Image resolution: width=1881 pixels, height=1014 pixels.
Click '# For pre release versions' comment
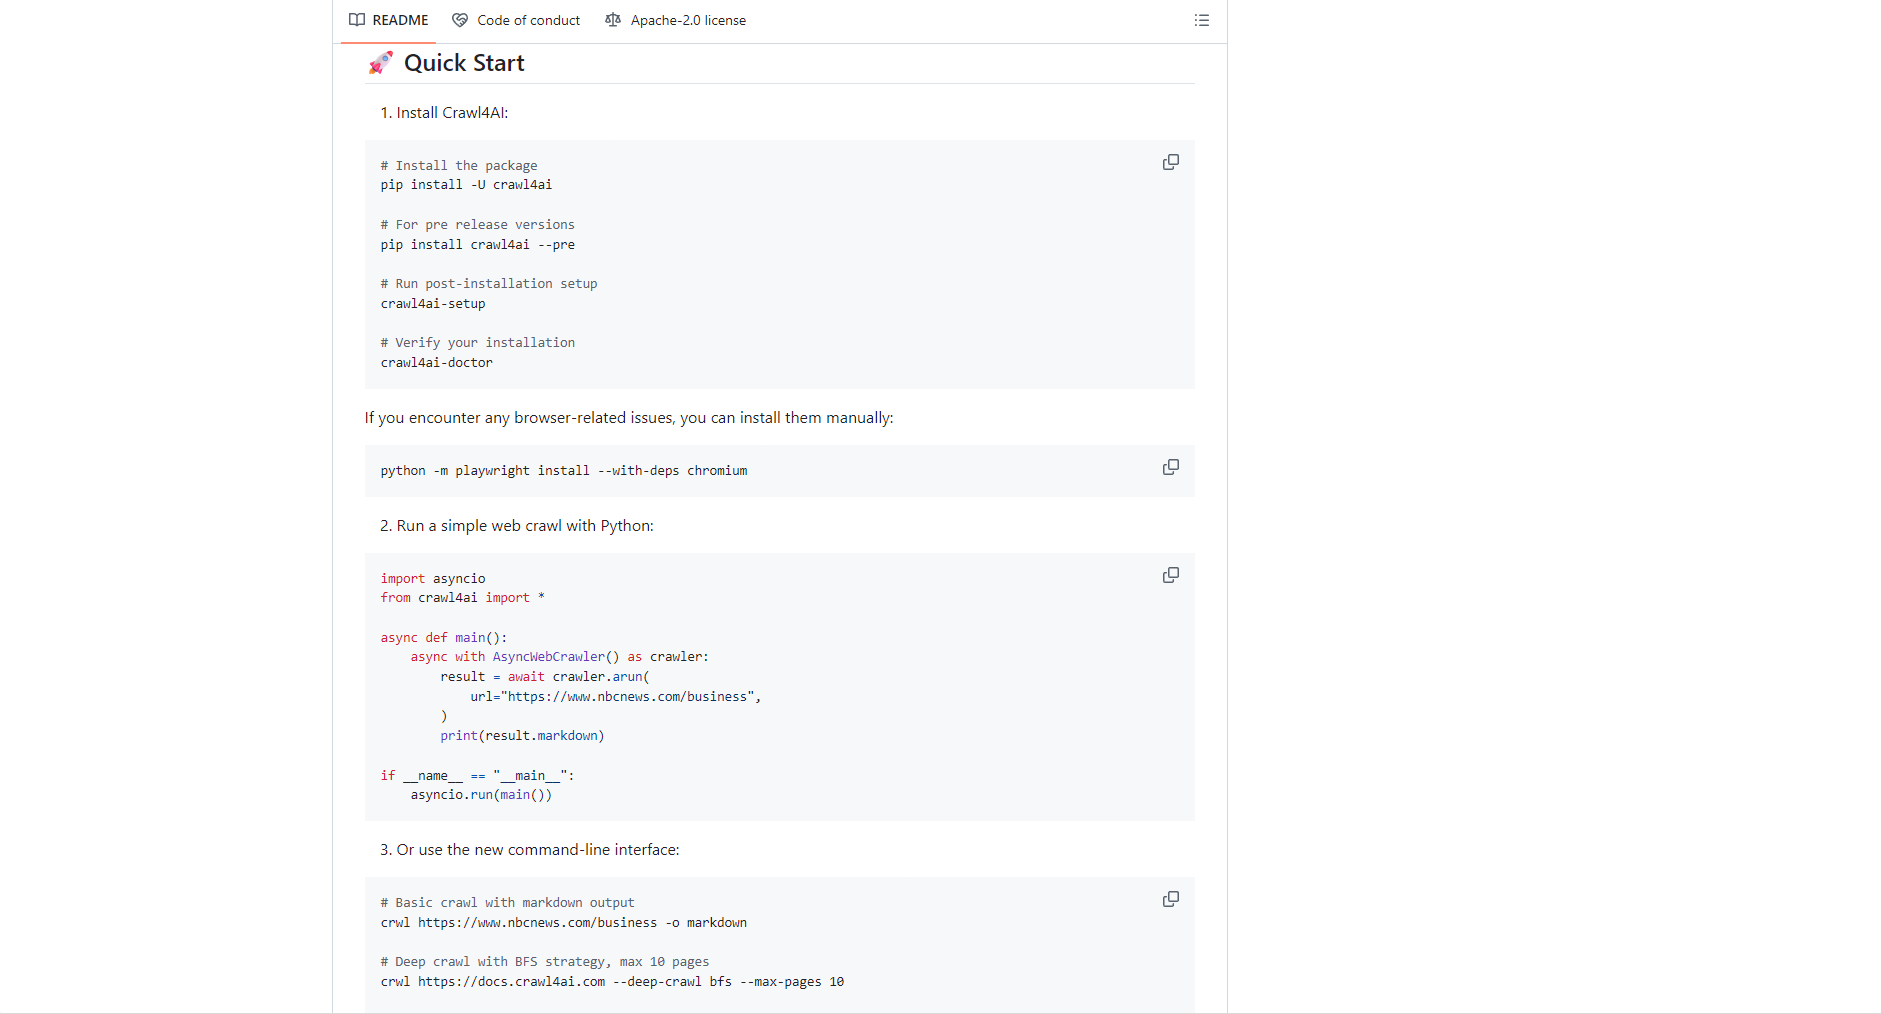click(x=478, y=225)
